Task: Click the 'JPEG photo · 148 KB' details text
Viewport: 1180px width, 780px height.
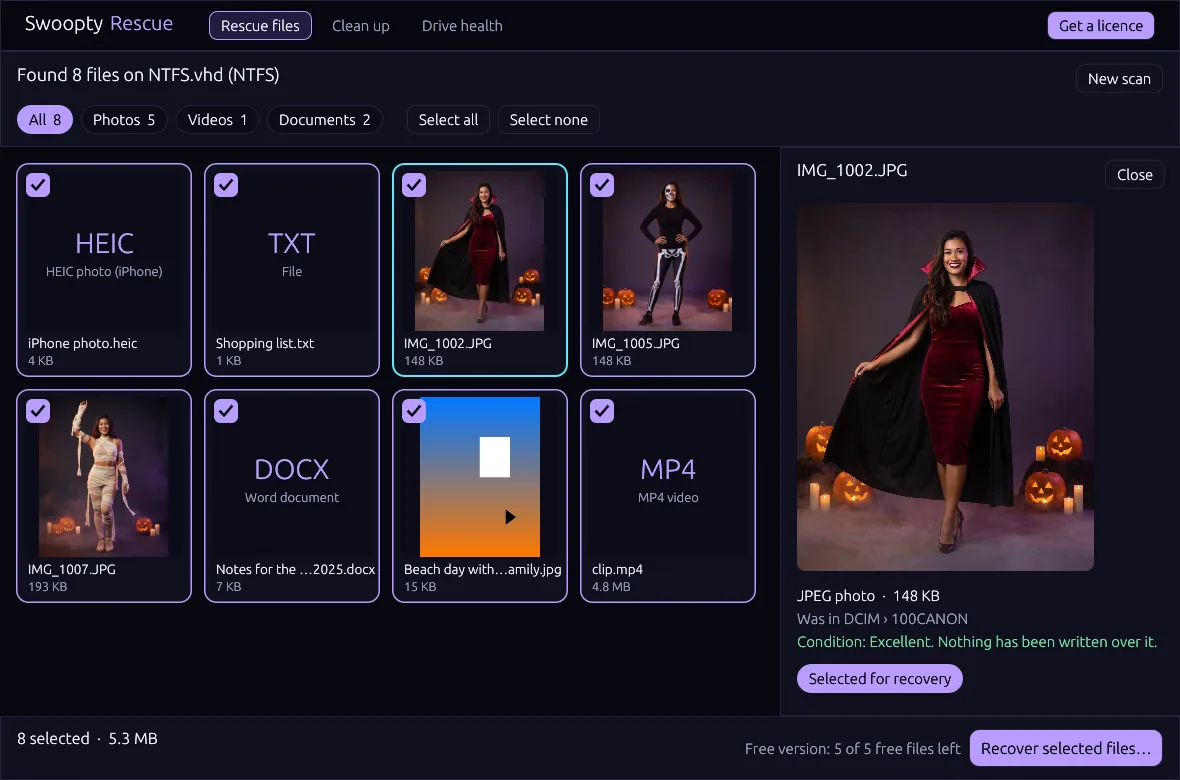Action: pyautogui.click(x=868, y=596)
